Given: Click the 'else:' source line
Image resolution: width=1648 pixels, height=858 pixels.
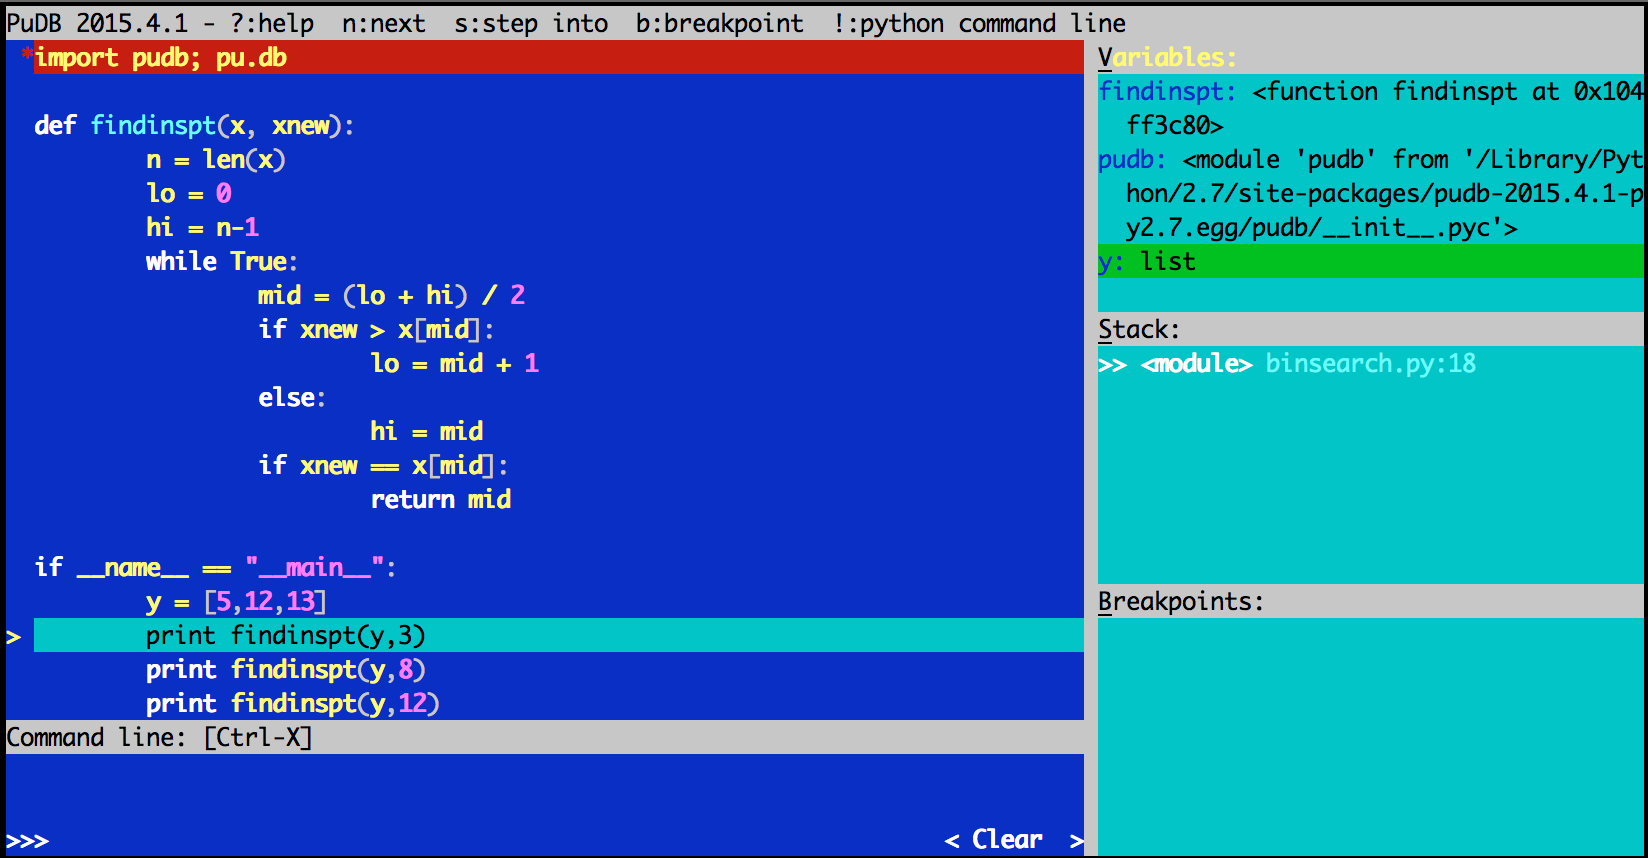Looking at the screenshot, I should (292, 397).
